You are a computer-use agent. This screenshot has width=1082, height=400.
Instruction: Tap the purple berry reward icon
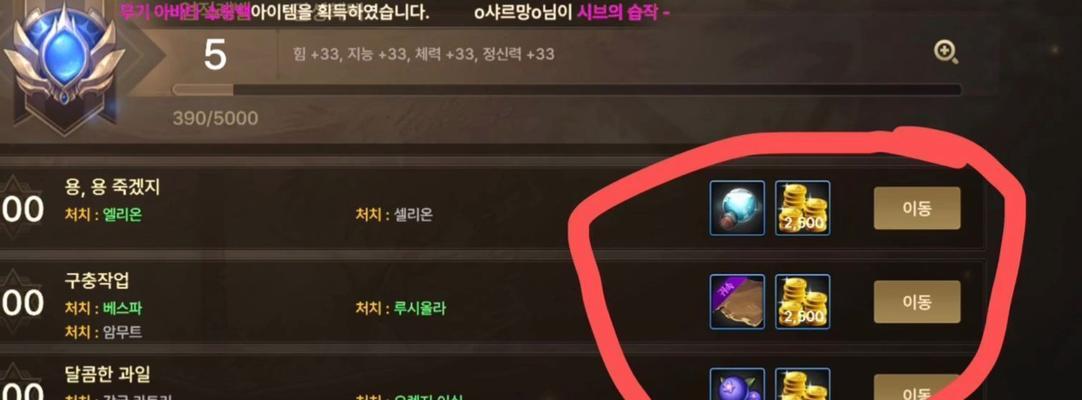(737, 384)
